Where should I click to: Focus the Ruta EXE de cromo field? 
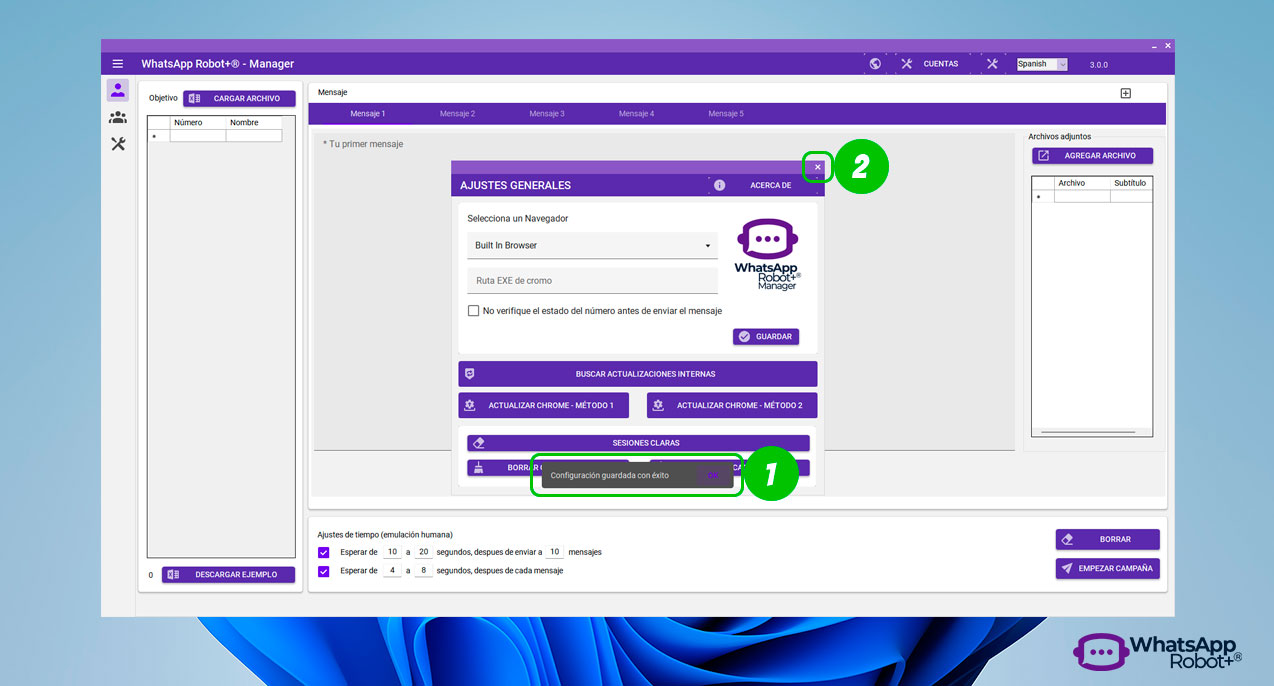click(x=592, y=281)
